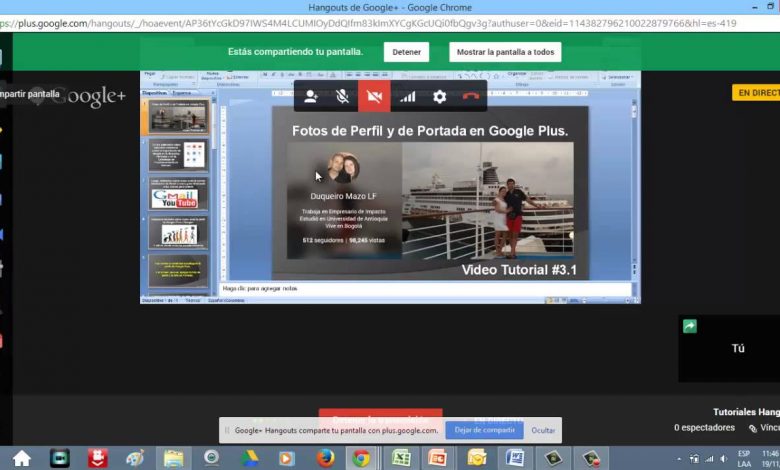The height and width of the screenshot is (470, 780).
Task: Invite people with the add-person icon
Action: coord(311,96)
